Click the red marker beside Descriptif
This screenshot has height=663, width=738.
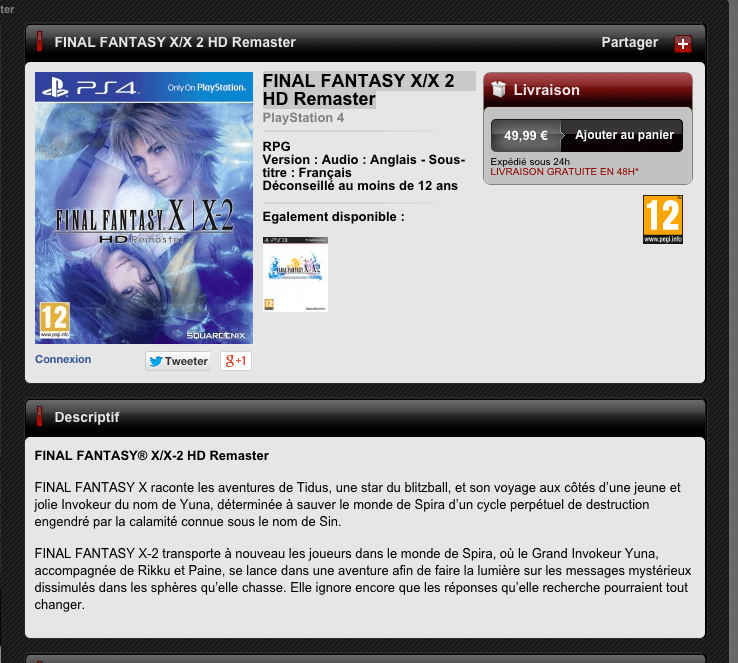(40, 416)
